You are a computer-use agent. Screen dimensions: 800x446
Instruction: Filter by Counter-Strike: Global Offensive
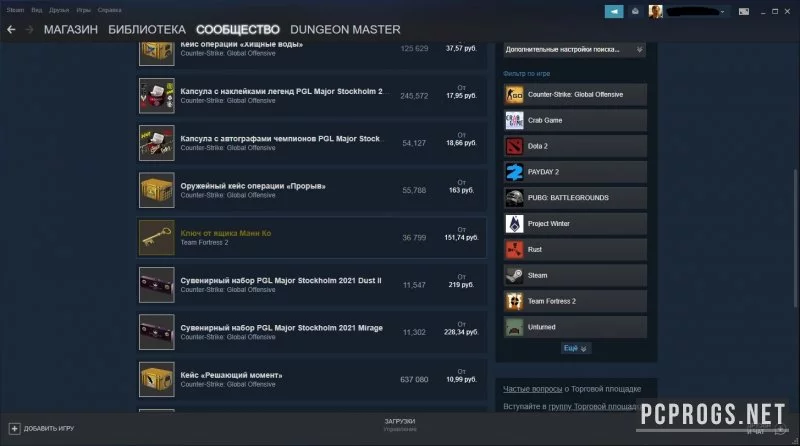pos(576,94)
